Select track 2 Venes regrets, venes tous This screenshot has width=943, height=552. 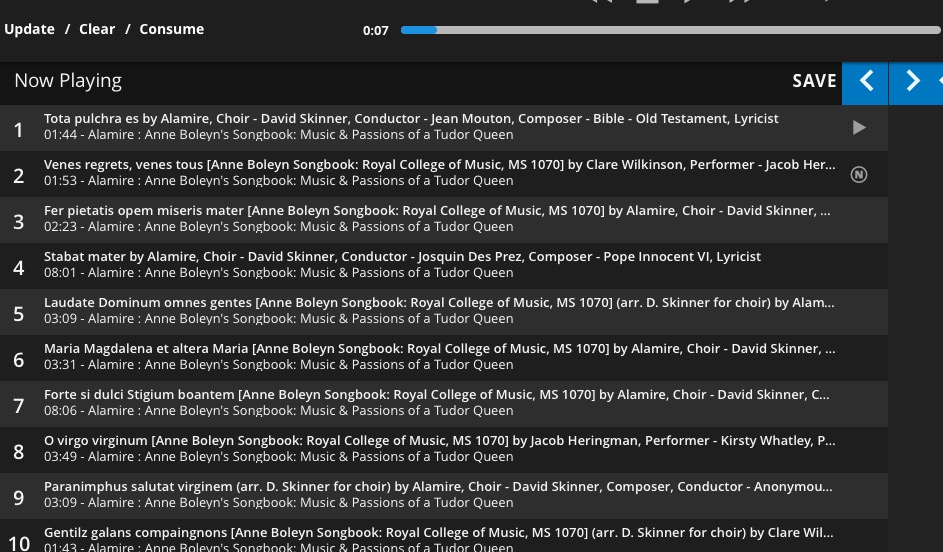click(x=444, y=174)
